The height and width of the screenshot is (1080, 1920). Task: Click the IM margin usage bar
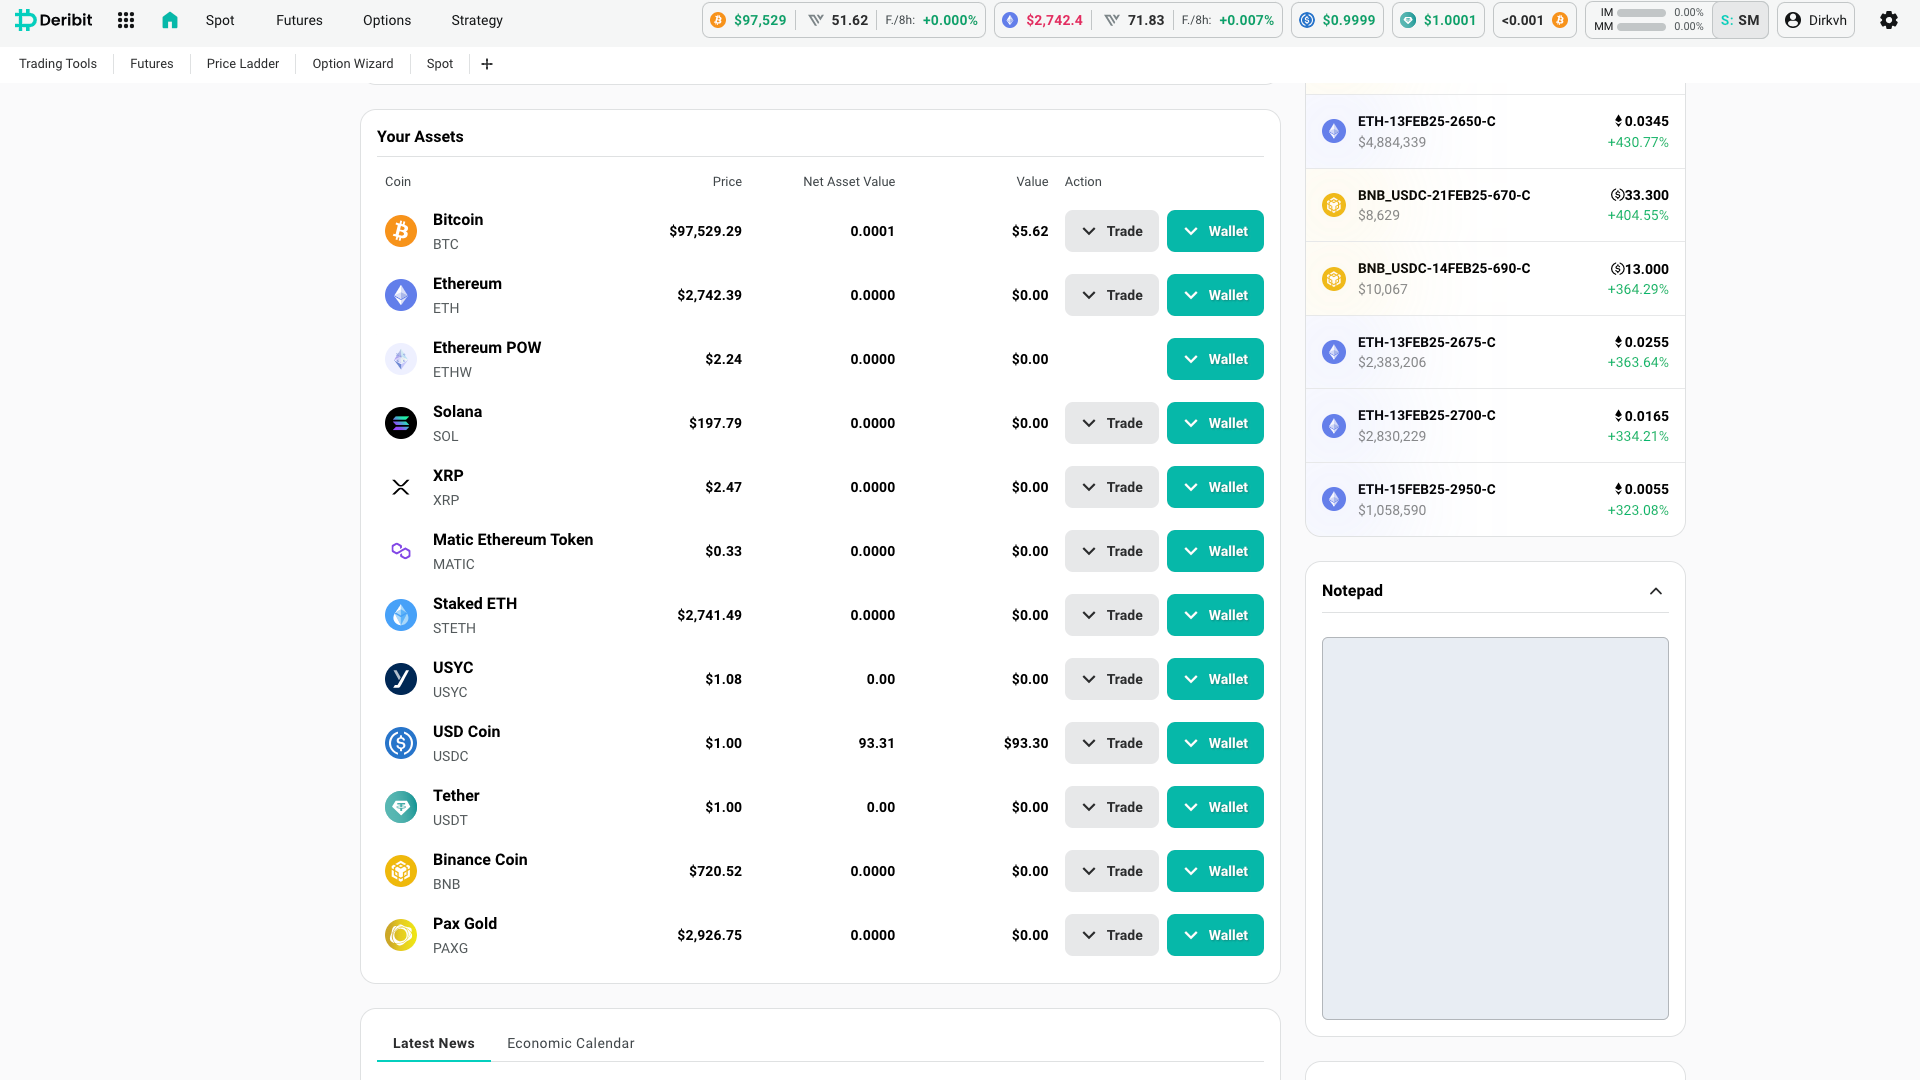coord(1641,13)
